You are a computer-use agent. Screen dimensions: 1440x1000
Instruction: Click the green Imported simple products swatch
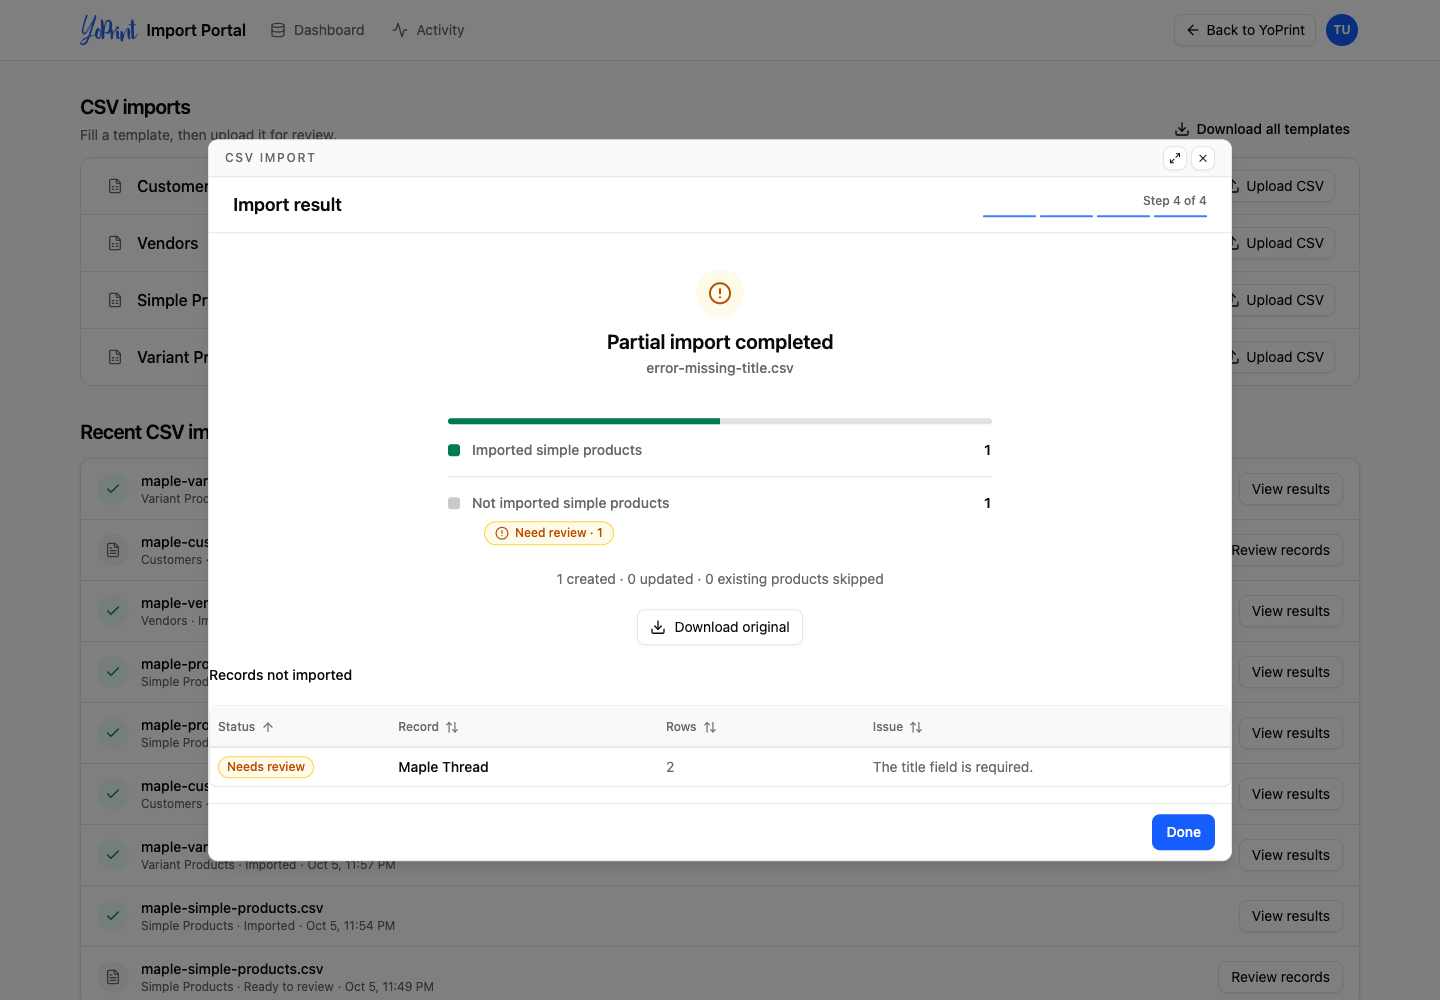(454, 450)
